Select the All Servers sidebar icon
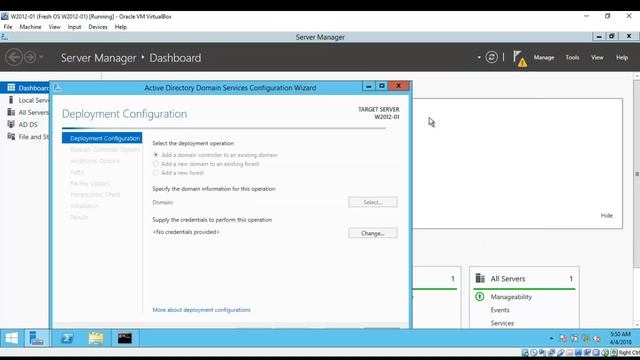This screenshot has height=360, width=640. click(x=11, y=112)
